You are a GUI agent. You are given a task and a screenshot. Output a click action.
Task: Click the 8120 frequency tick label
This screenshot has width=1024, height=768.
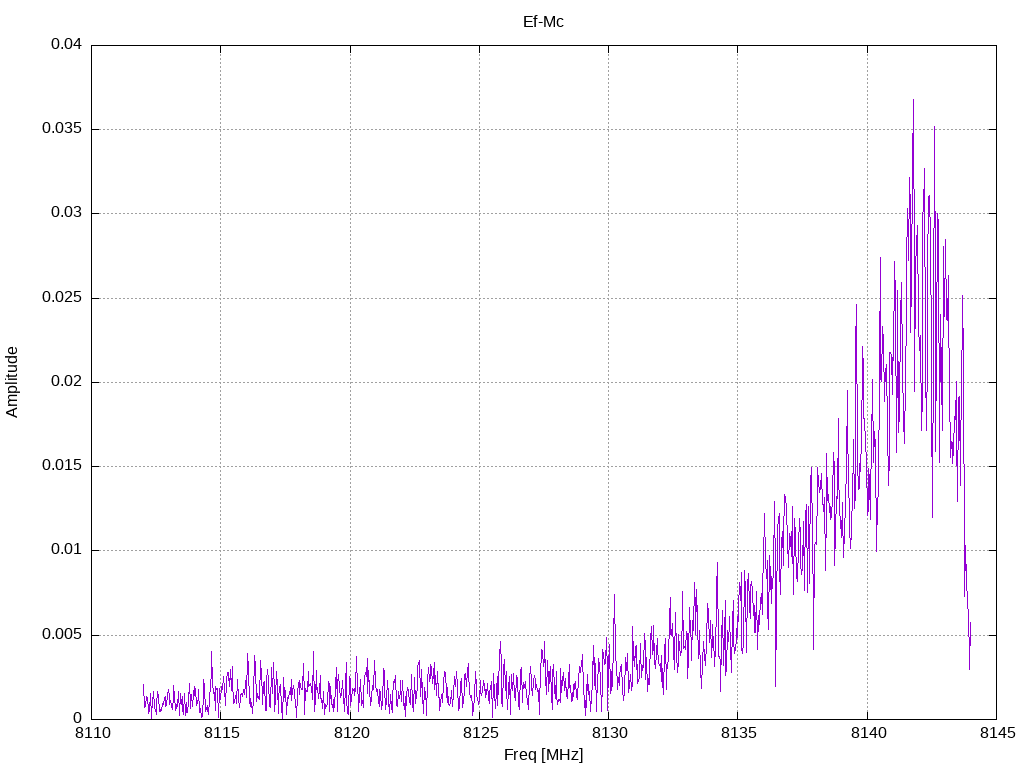tap(350, 734)
